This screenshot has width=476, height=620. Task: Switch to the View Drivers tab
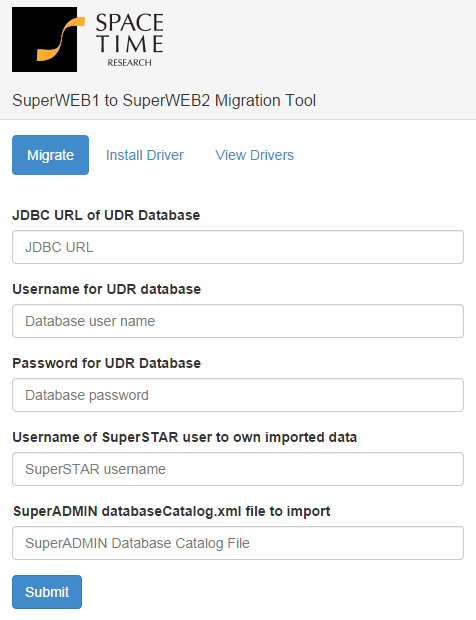(255, 155)
